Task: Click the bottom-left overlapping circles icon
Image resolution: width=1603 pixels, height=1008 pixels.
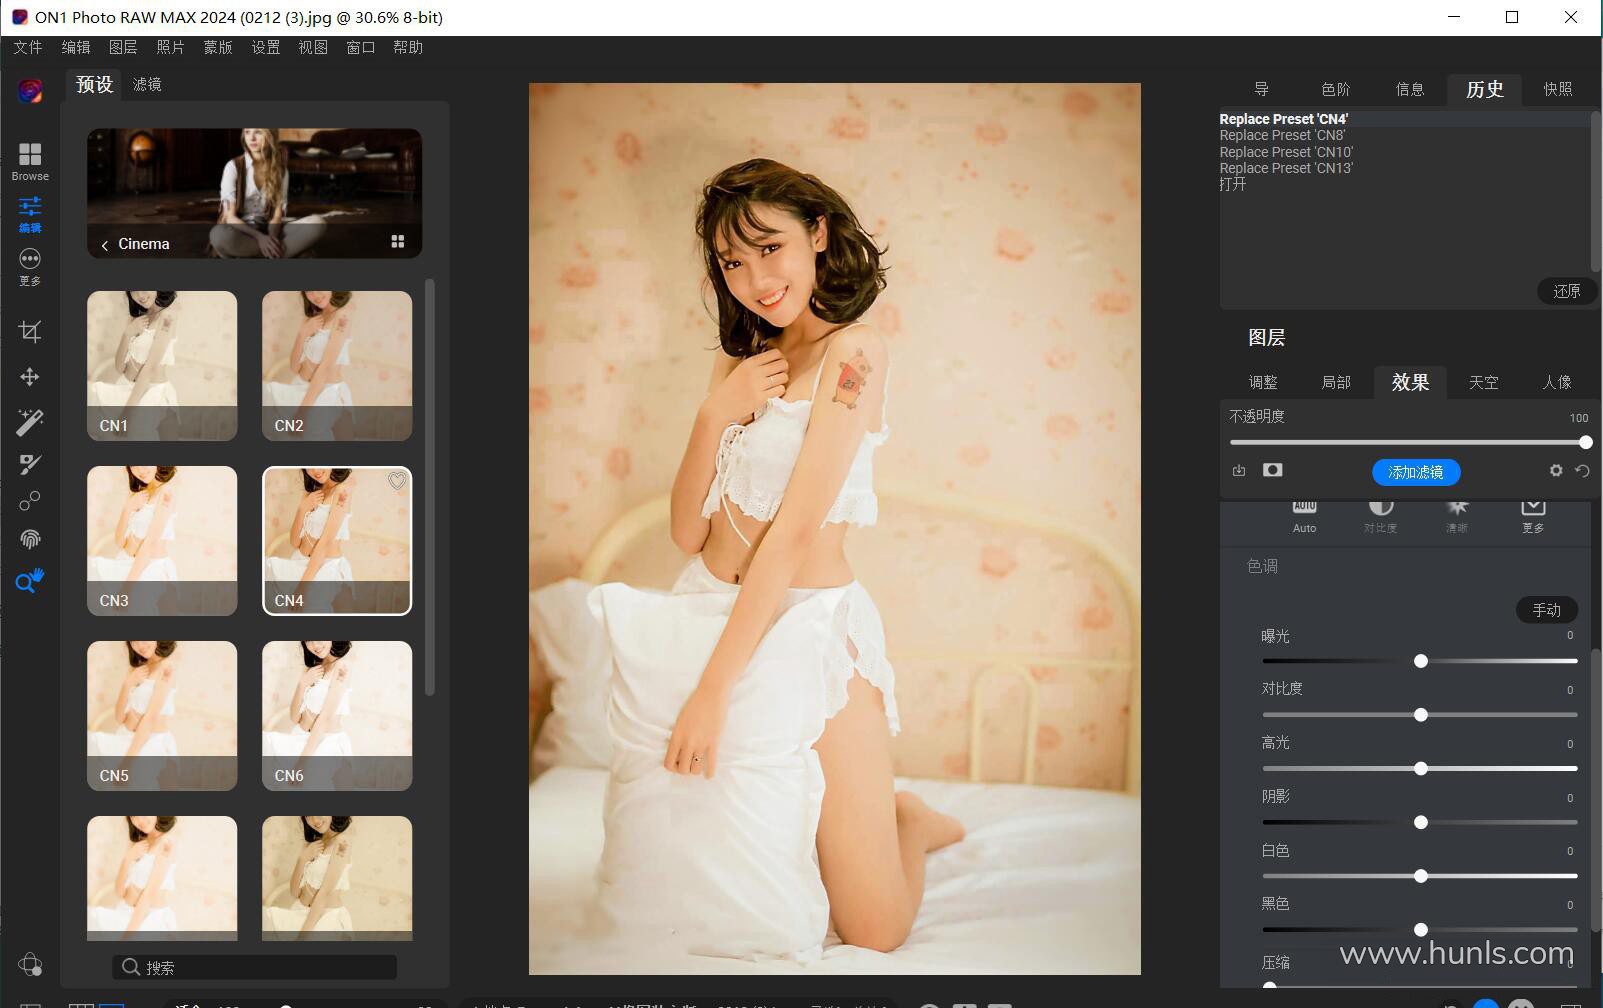Action: coord(30,964)
